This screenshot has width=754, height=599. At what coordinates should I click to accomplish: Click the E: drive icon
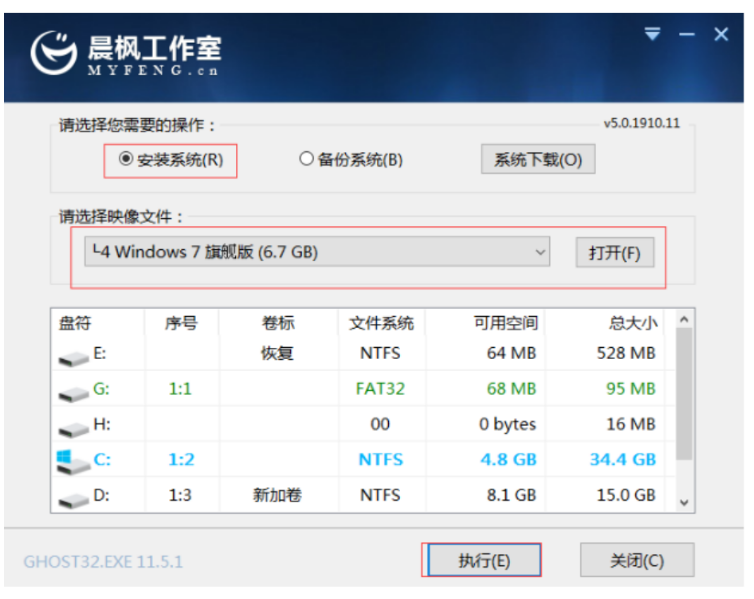point(73,358)
